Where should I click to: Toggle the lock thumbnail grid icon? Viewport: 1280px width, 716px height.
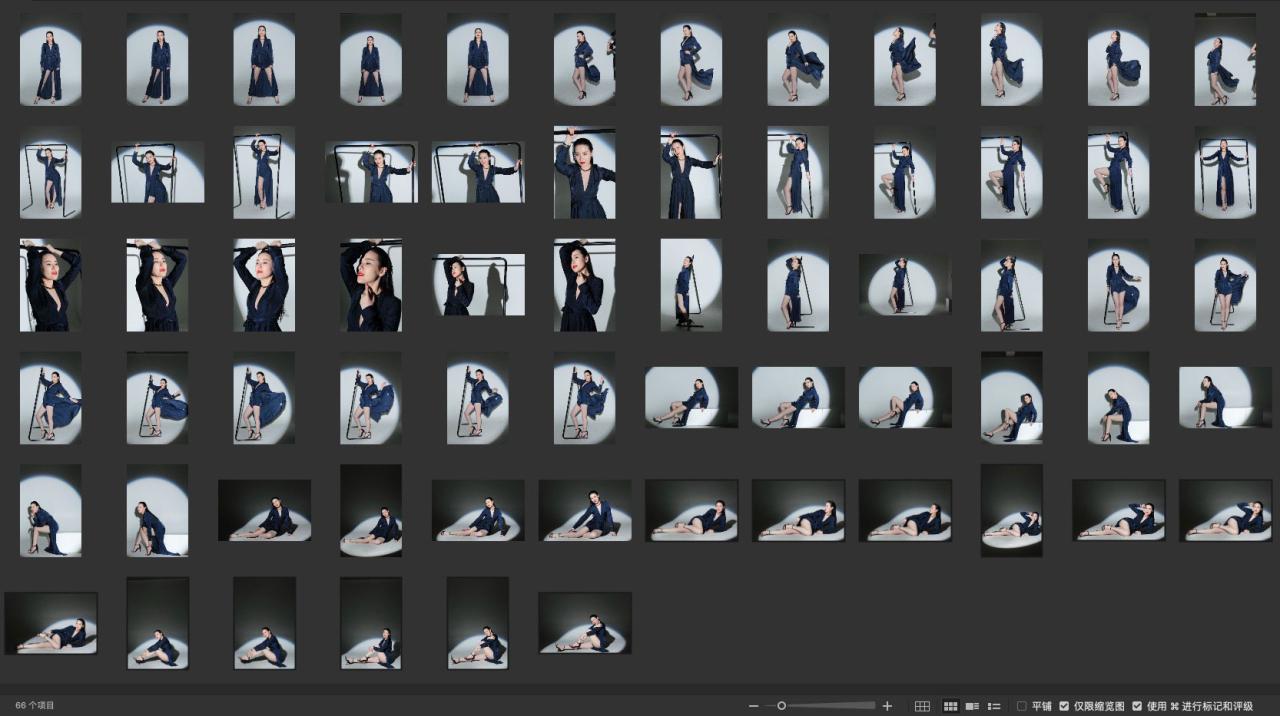(922, 706)
